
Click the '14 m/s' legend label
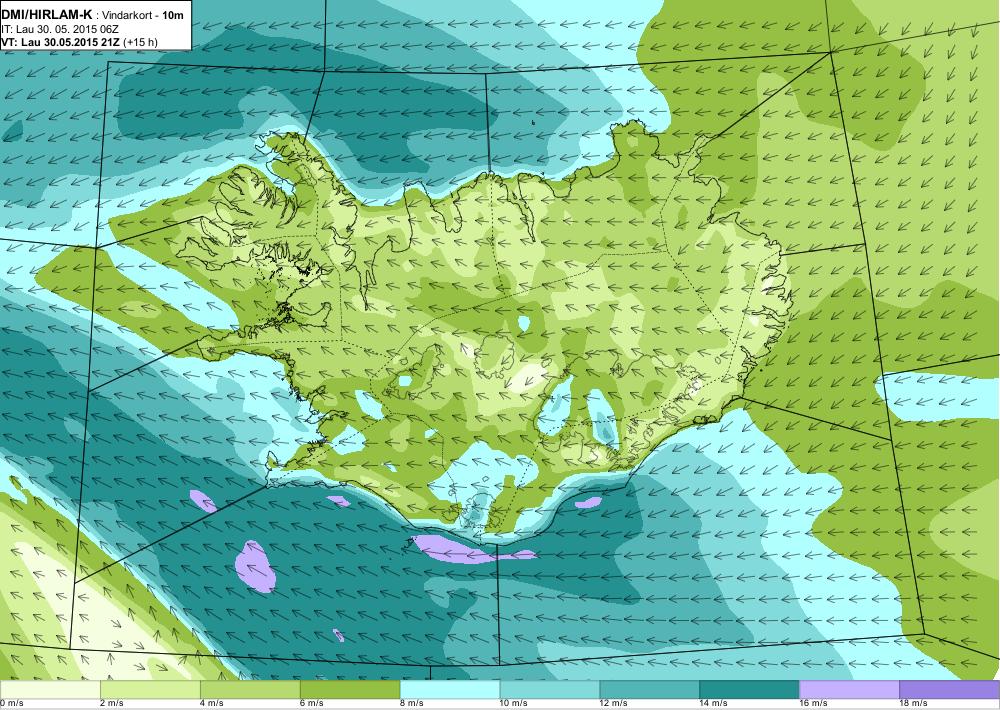(x=714, y=704)
